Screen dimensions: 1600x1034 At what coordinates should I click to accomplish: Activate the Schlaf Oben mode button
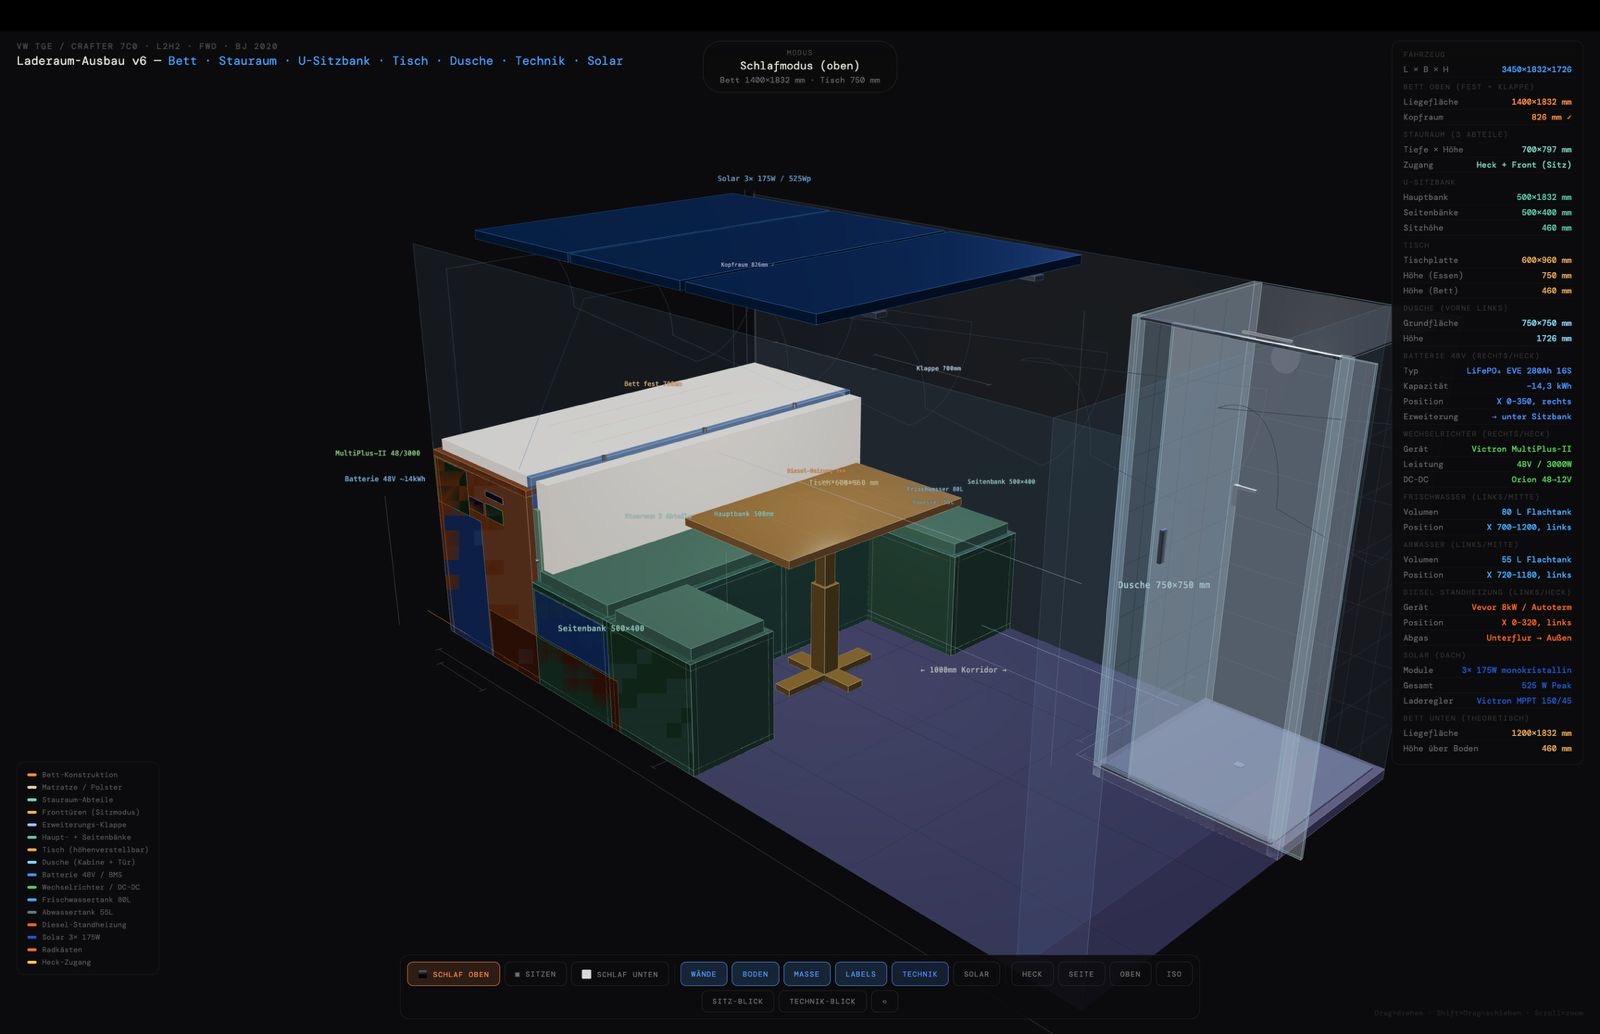pyautogui.click(x=453, y=974)
